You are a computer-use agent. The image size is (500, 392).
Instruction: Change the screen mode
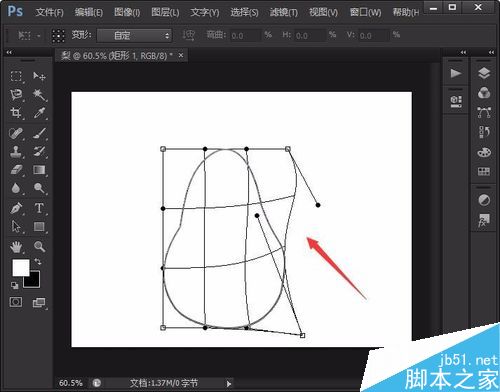point(39,303)
